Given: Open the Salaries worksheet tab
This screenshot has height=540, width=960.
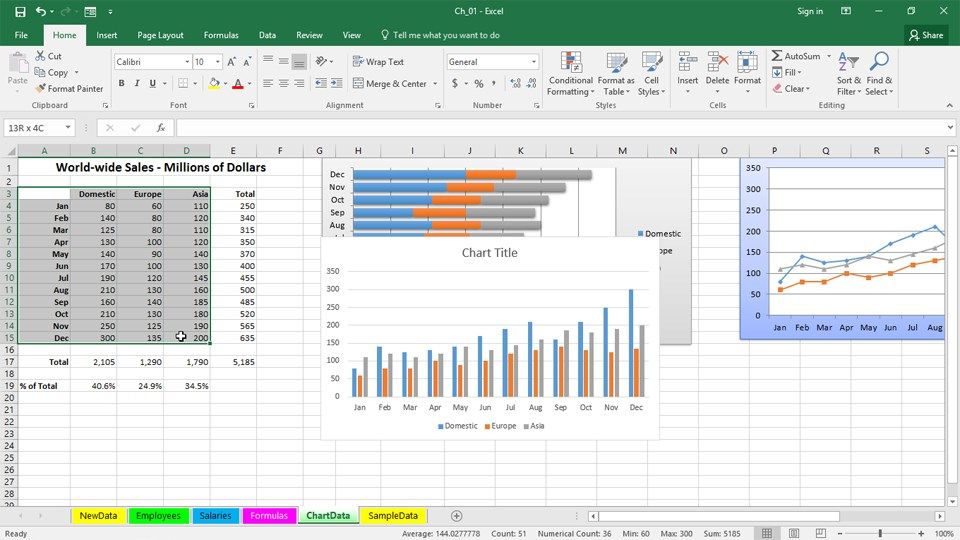Looking at the screenshot, I should pyautogui.click(x=216, y=516).
